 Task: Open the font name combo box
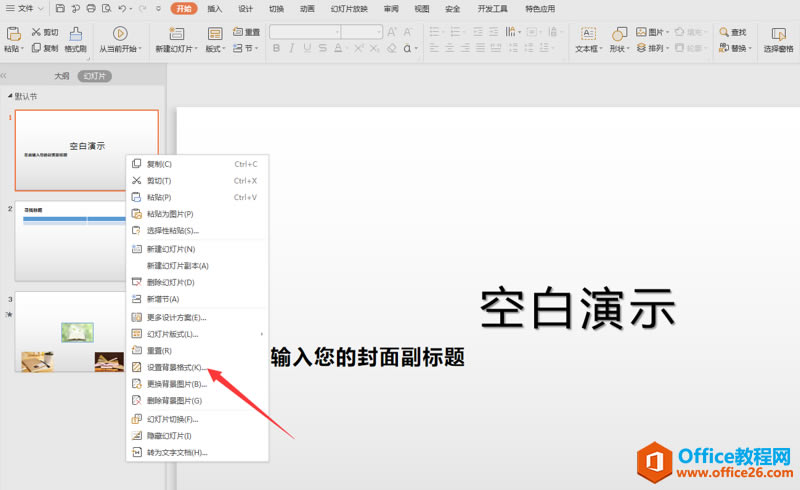click(304, 32)
